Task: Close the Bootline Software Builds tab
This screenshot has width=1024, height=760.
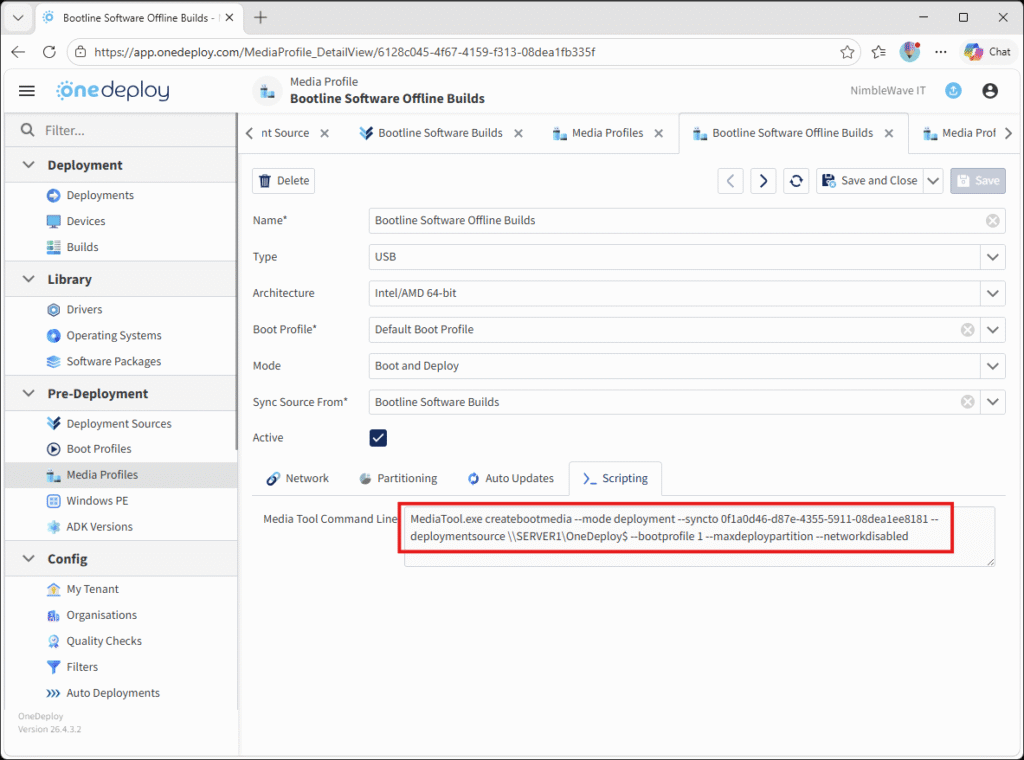Action: (519, 133)
